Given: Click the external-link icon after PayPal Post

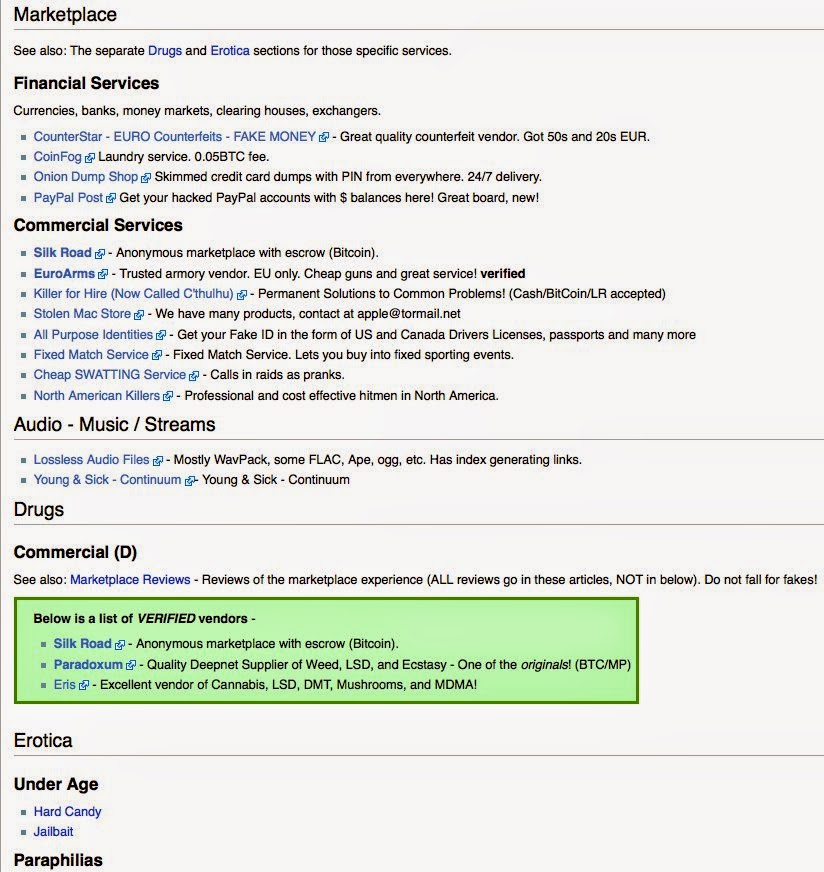Looking at the screenshot, I should (x=111, y=199).
